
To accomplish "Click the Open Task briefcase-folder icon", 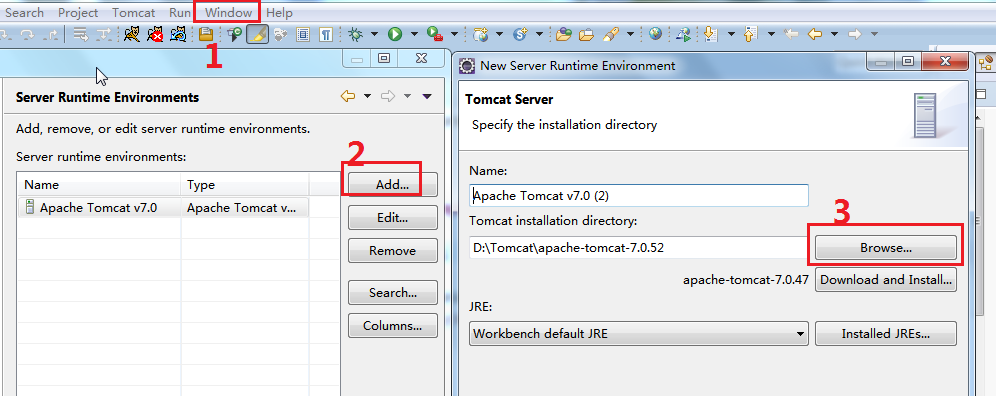I will point(586,34).
